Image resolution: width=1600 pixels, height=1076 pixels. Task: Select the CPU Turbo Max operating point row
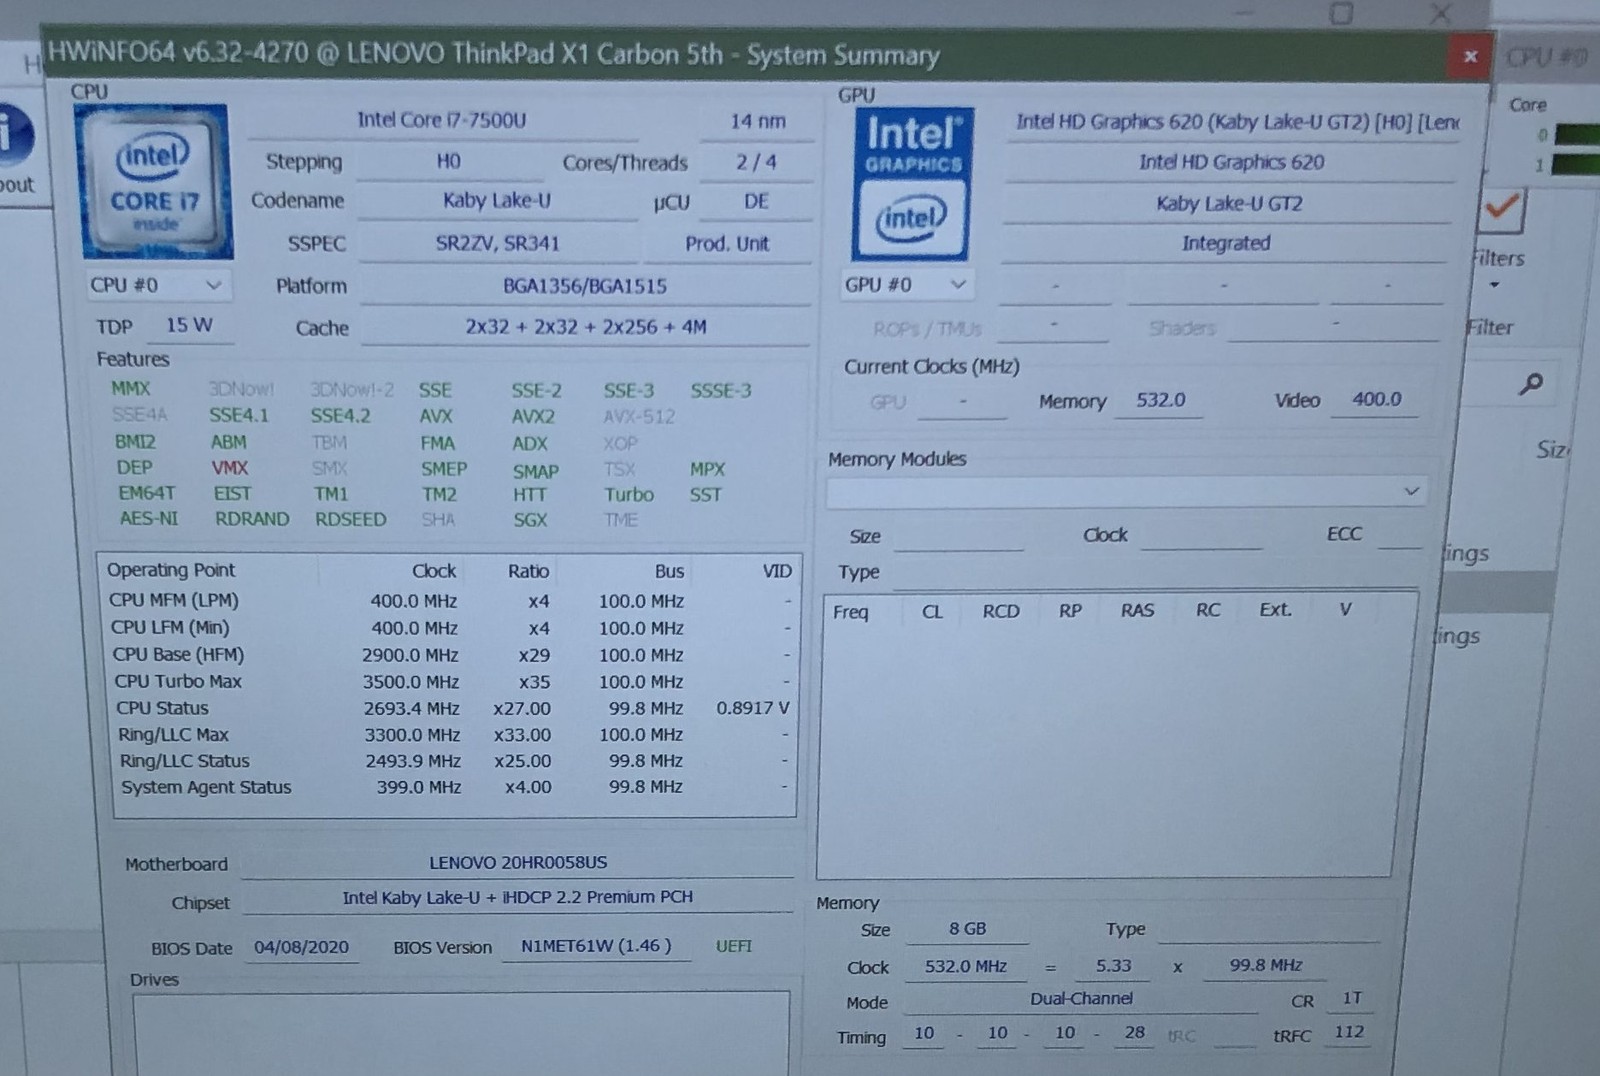click(x=450, y=682)
